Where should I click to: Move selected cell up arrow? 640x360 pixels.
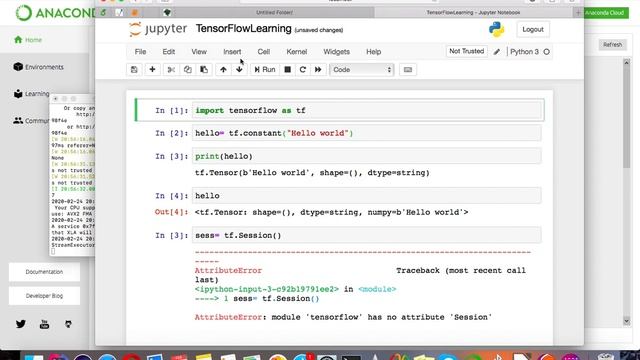click(223, 70)
